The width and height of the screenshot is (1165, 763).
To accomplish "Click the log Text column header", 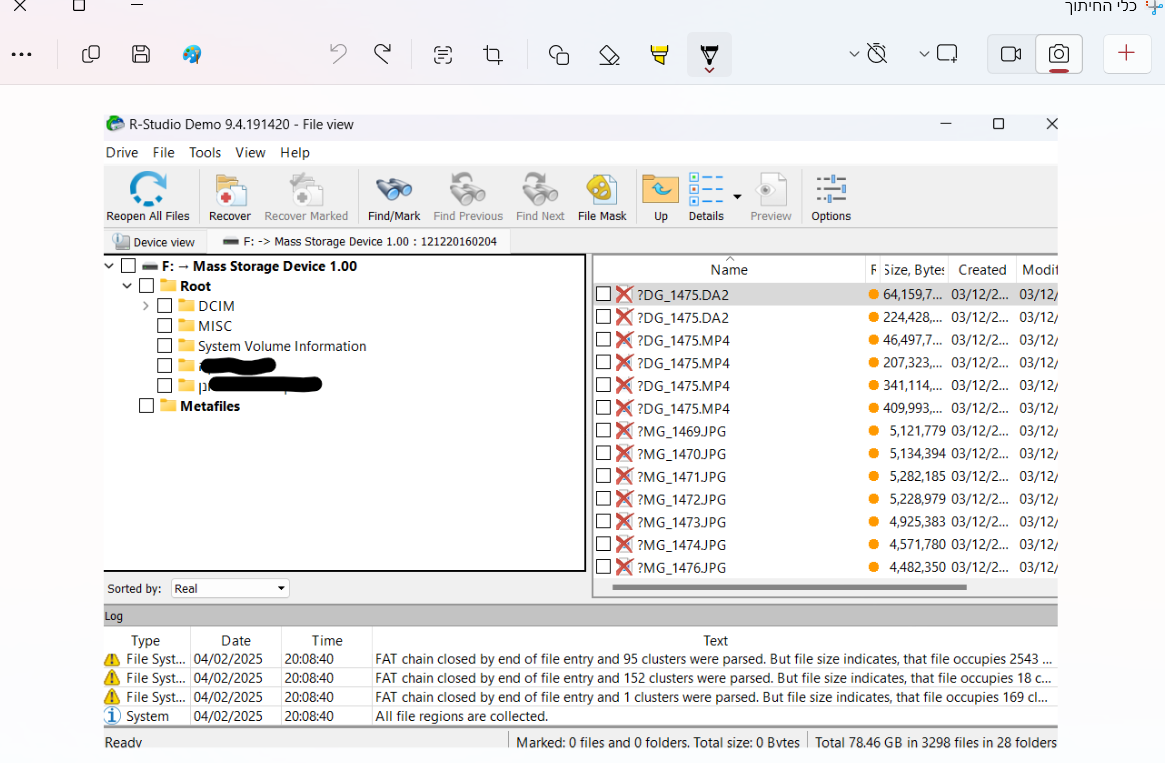I will click(x=715, y=640).
